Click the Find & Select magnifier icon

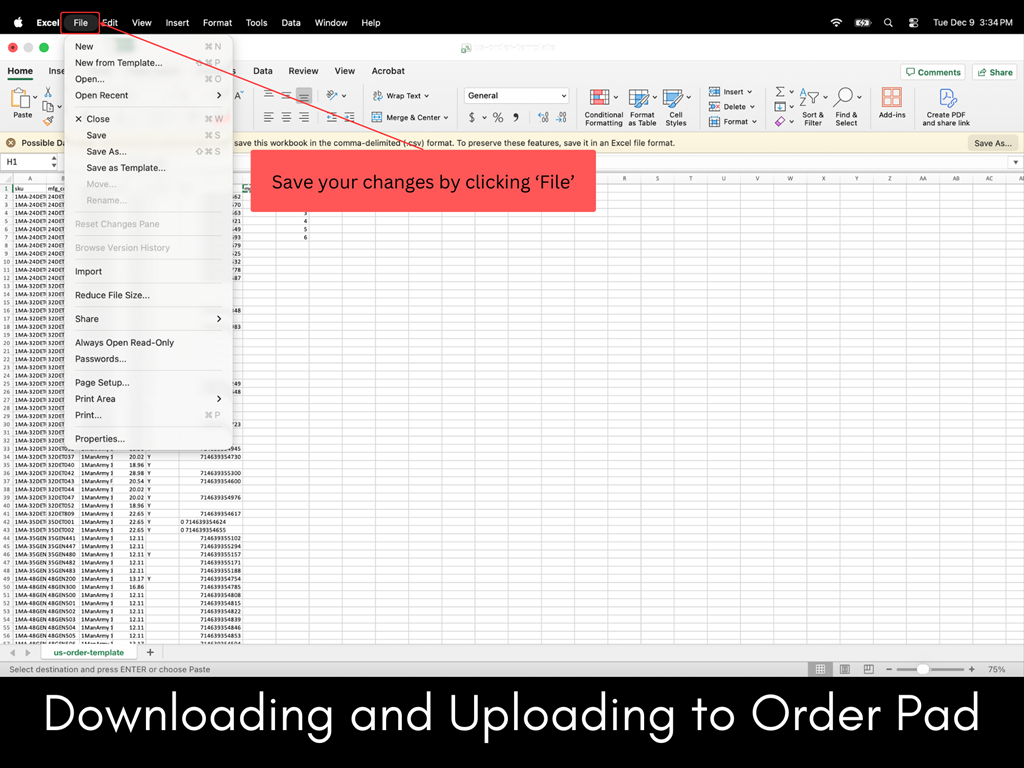pos(846,98)
